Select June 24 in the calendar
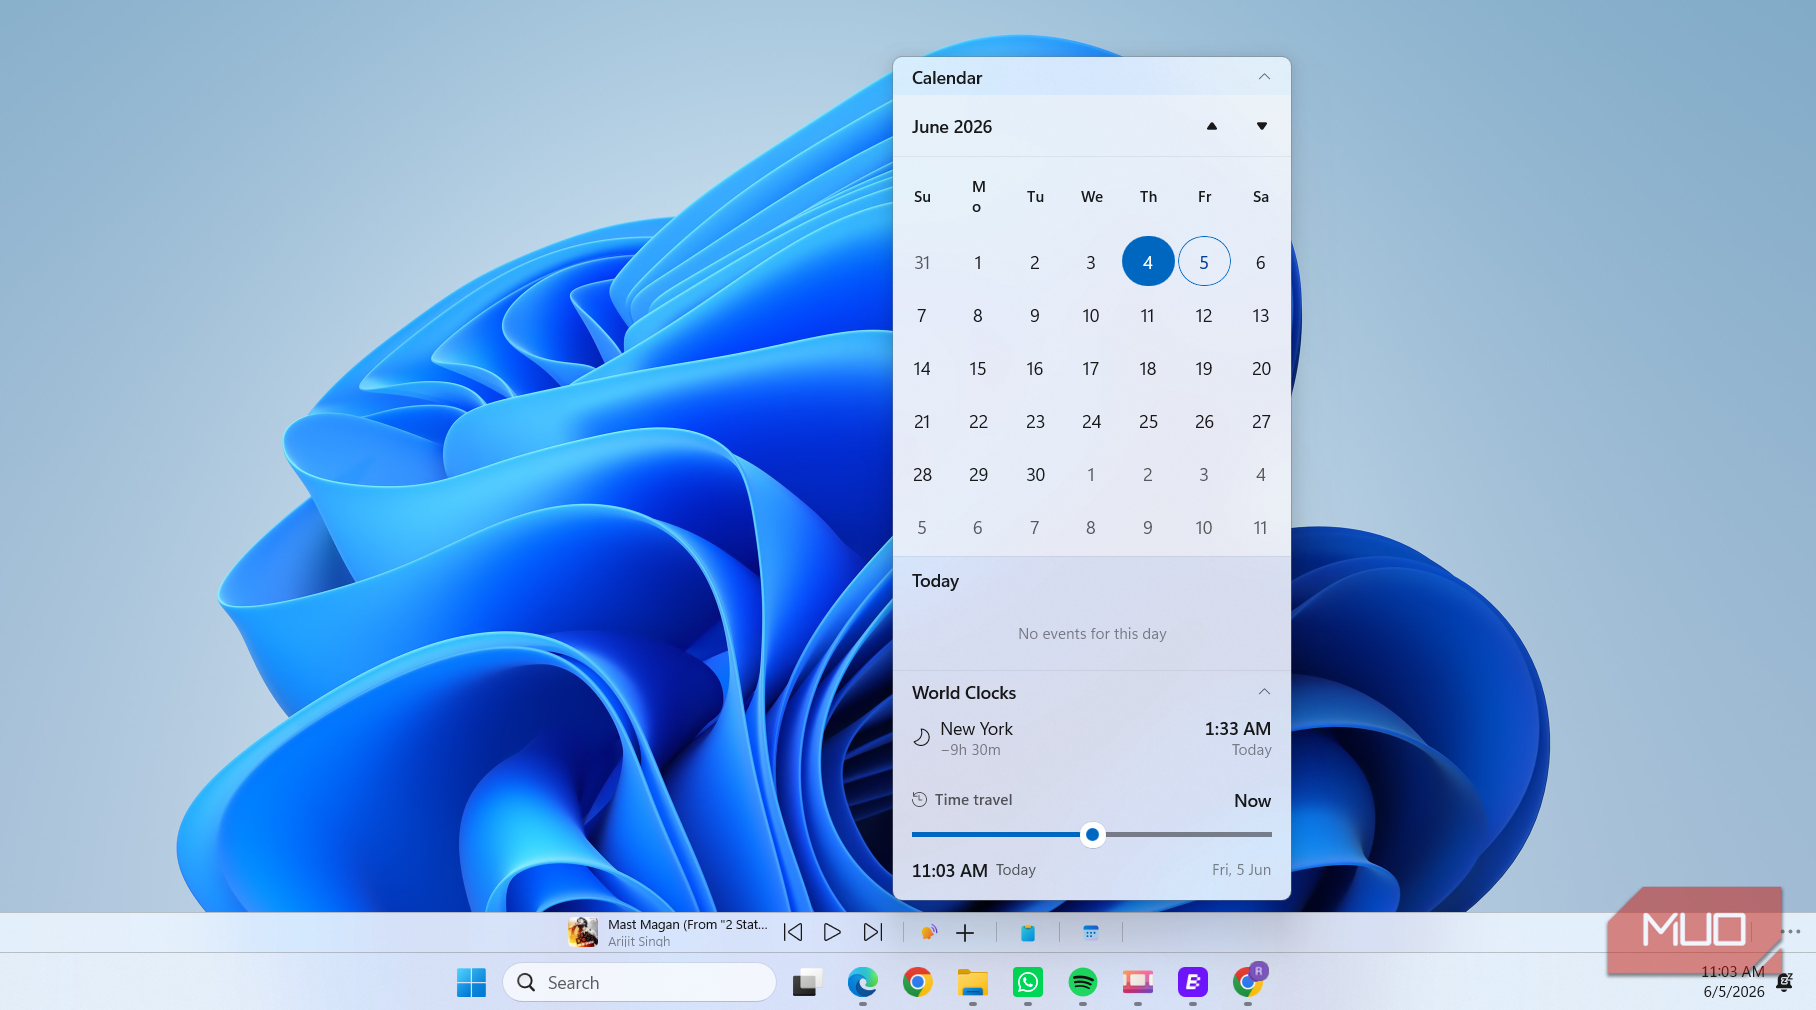The image size is (1816, 1010). pos(1091,422)
